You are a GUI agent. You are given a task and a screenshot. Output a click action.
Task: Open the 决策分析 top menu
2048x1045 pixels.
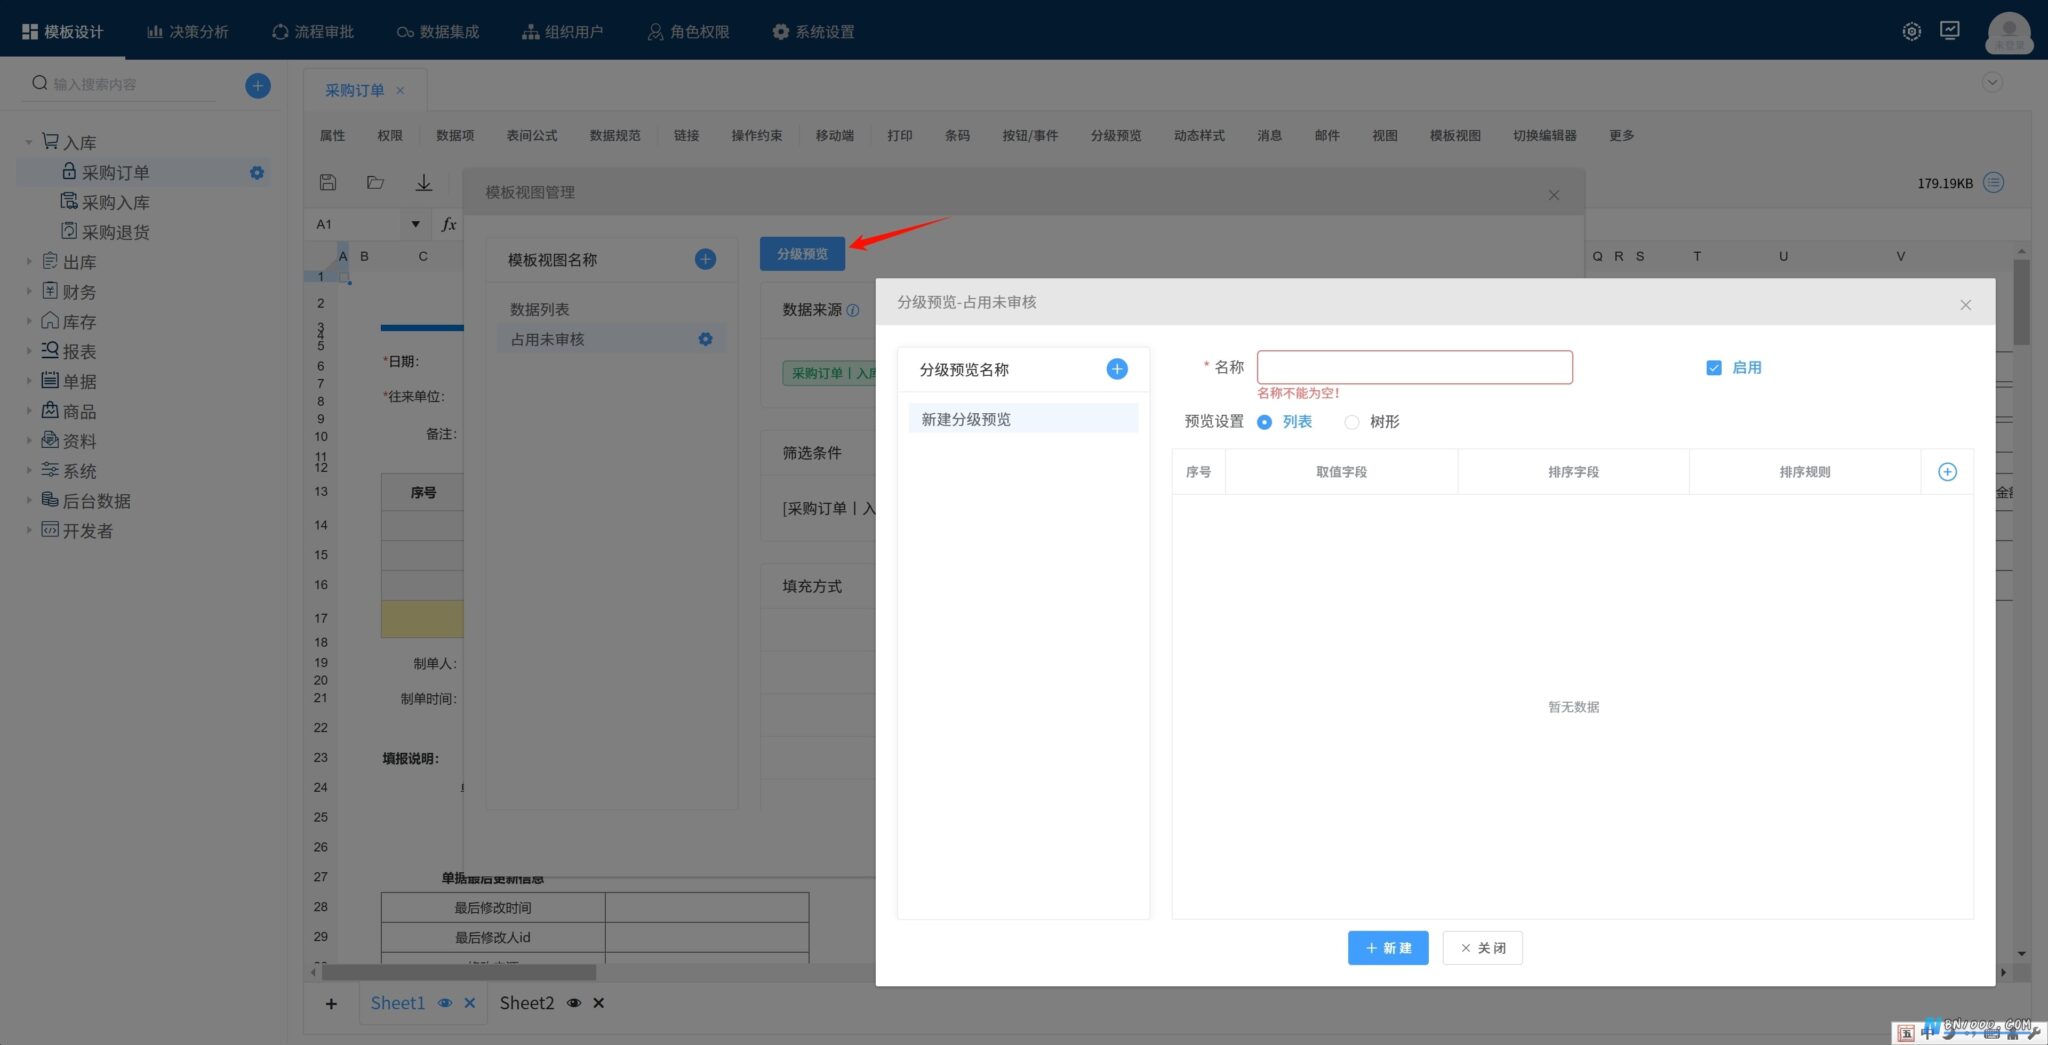[188, 31]
